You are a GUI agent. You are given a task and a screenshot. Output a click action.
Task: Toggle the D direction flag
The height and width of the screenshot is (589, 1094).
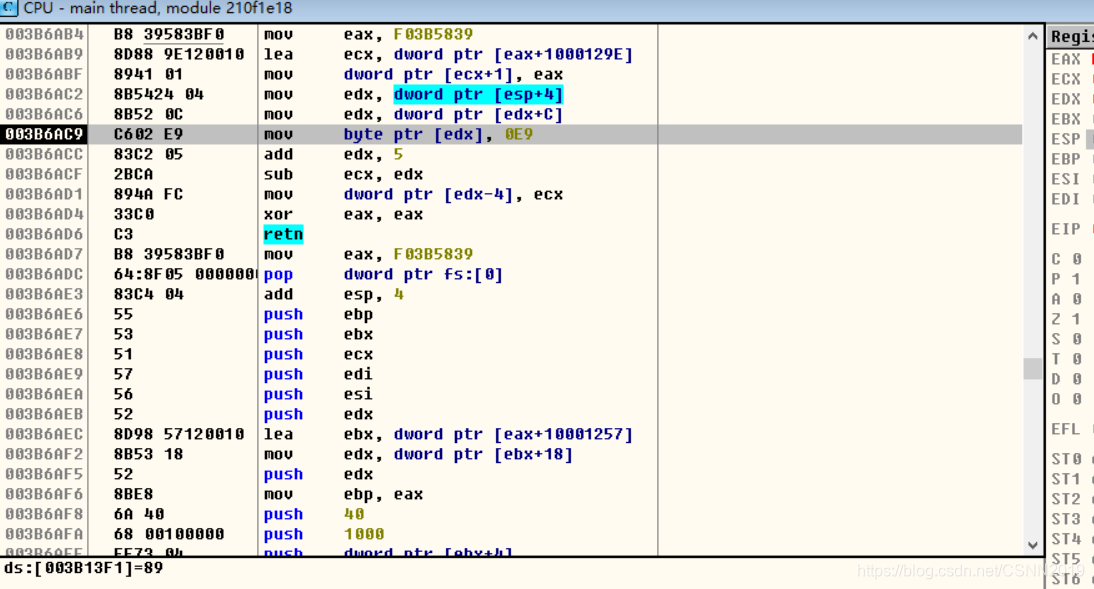click(1067, 379)
